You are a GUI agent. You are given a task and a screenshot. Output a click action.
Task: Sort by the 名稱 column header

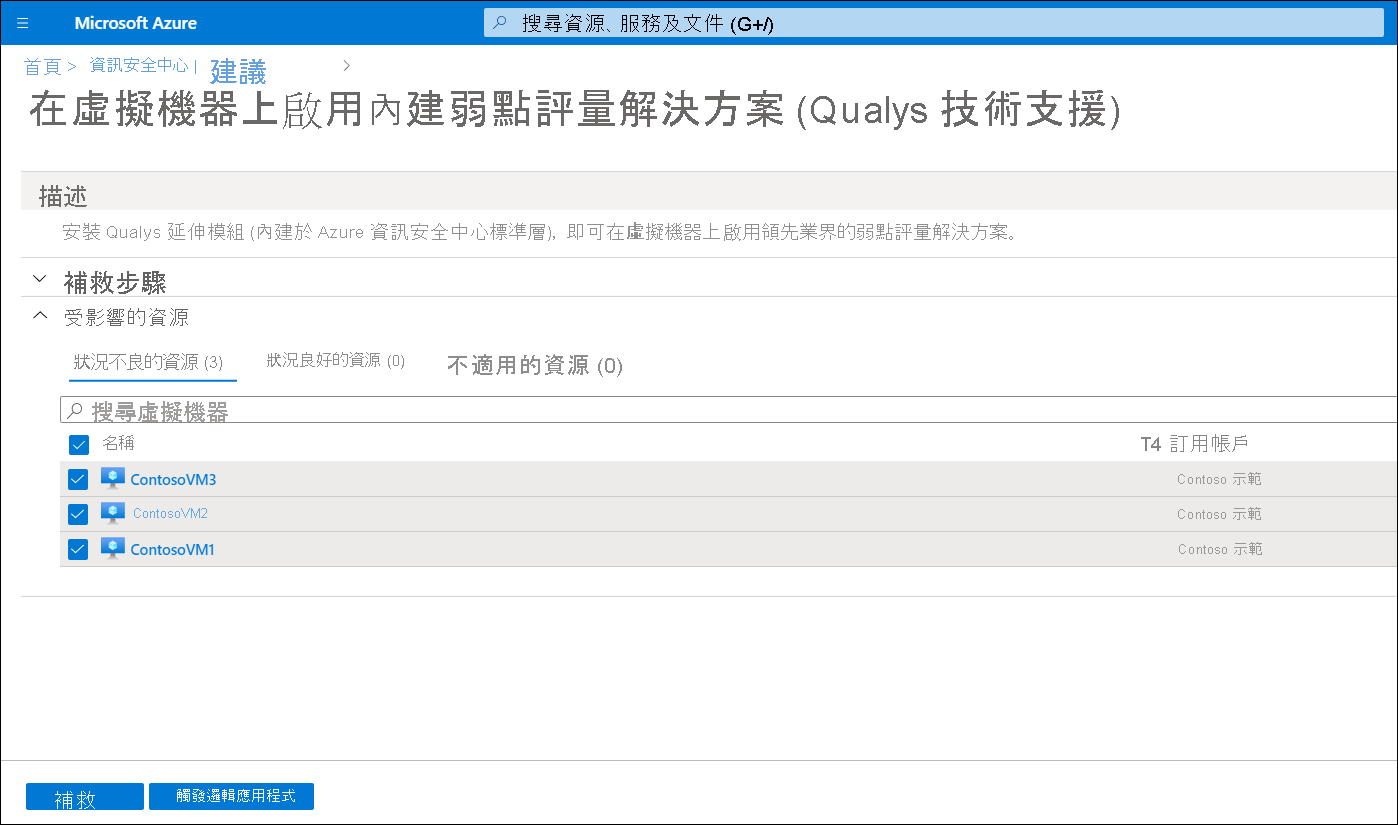tap(118, 443)
